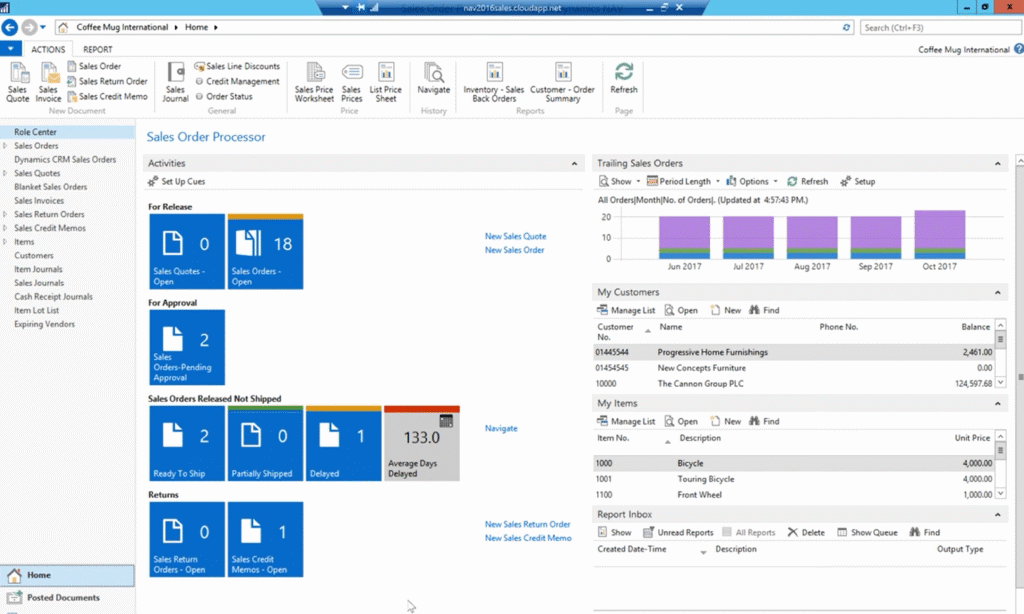Screen dimensions: 1024x614
Task: Open the Sales Orders - Open tile
Action: 265,251
